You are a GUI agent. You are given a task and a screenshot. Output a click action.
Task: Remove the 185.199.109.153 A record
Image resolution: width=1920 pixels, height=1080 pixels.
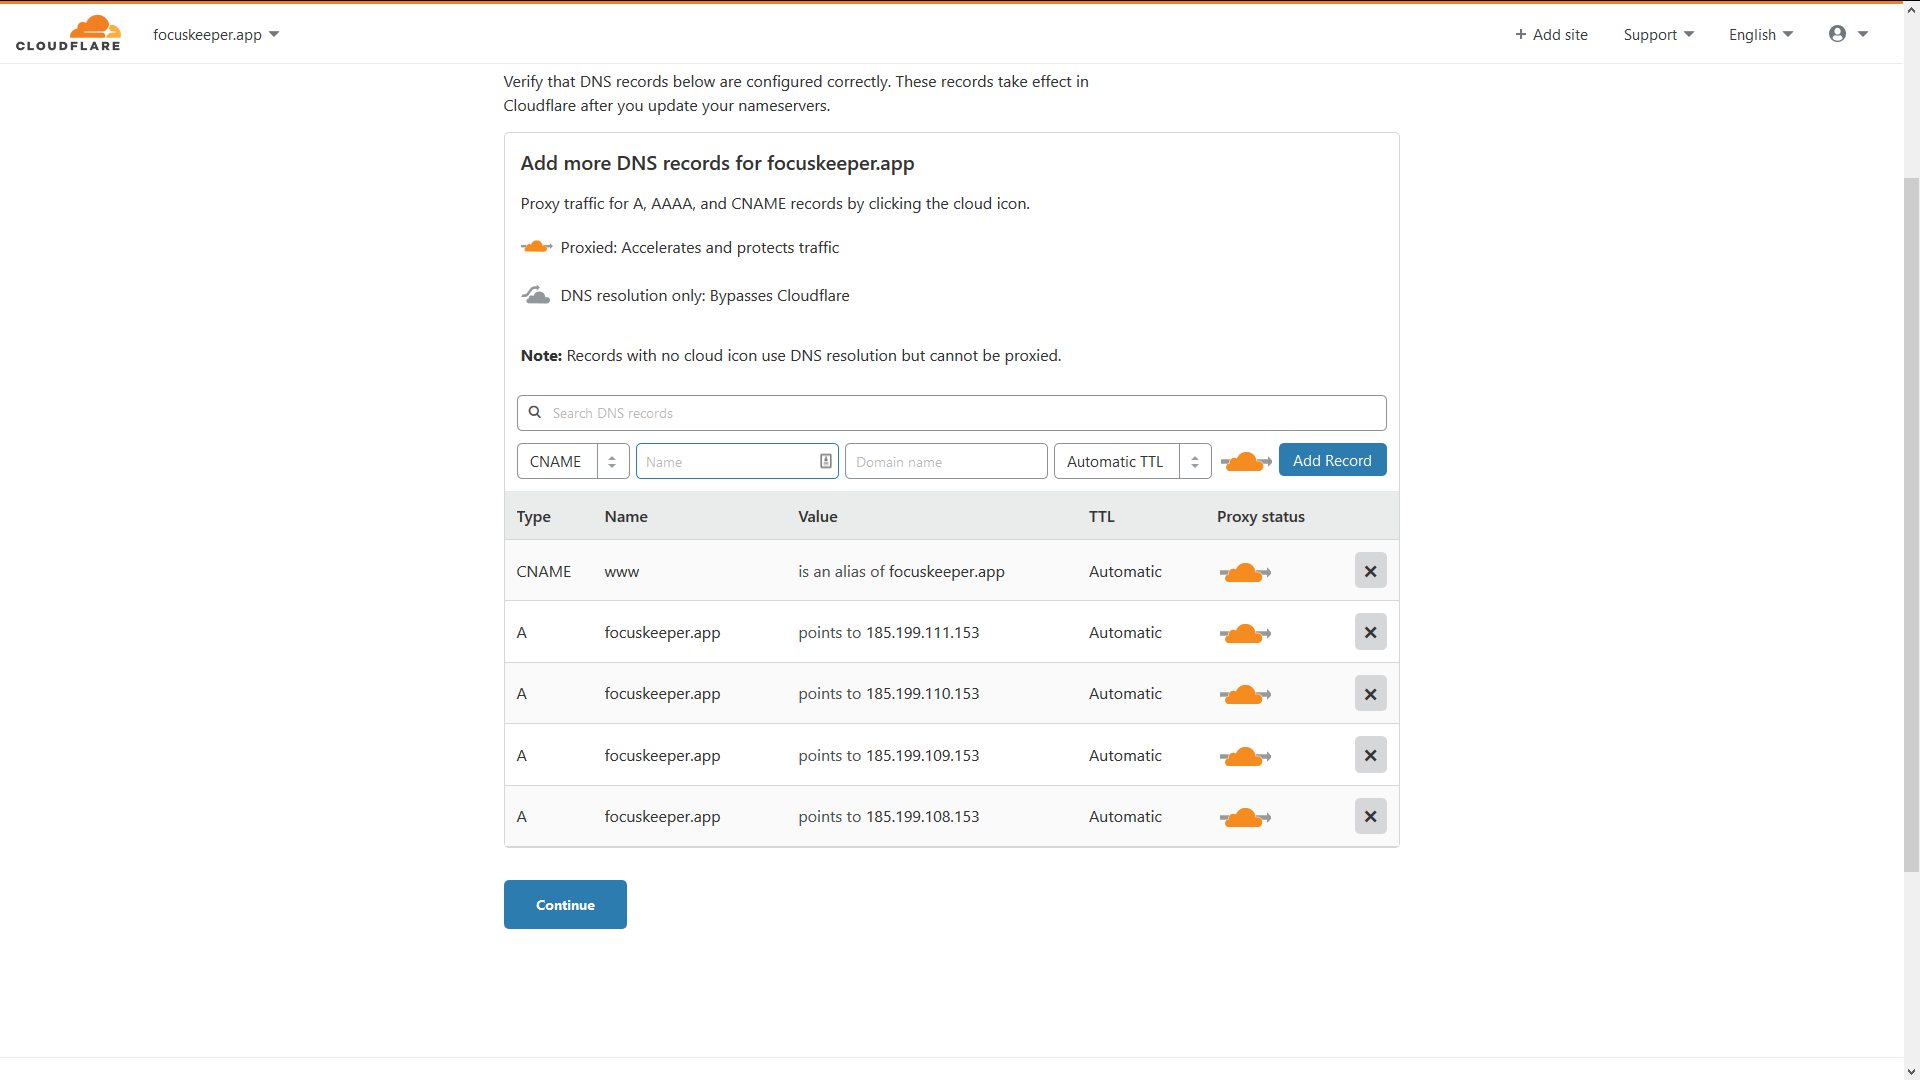coord(1370,755)
